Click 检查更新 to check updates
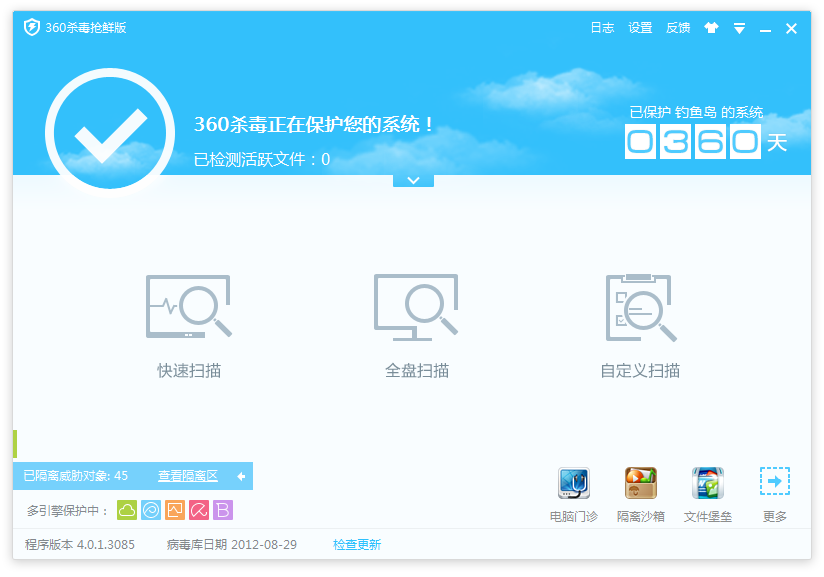The image size is (824, 577). pyautogui.click(x=357, y=545)
